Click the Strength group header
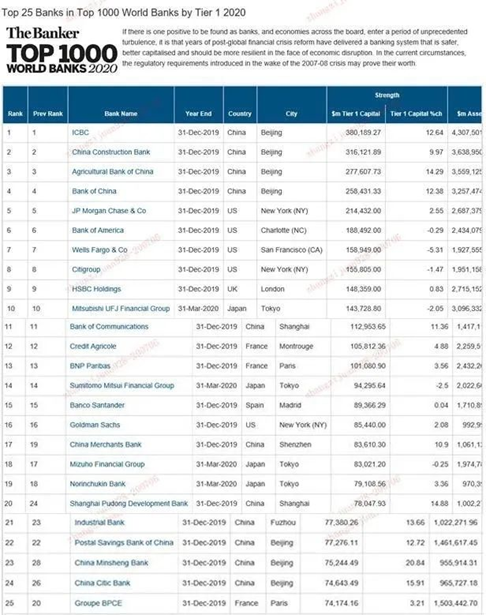Screen dimensions: 486x615 tap(387, 95)
